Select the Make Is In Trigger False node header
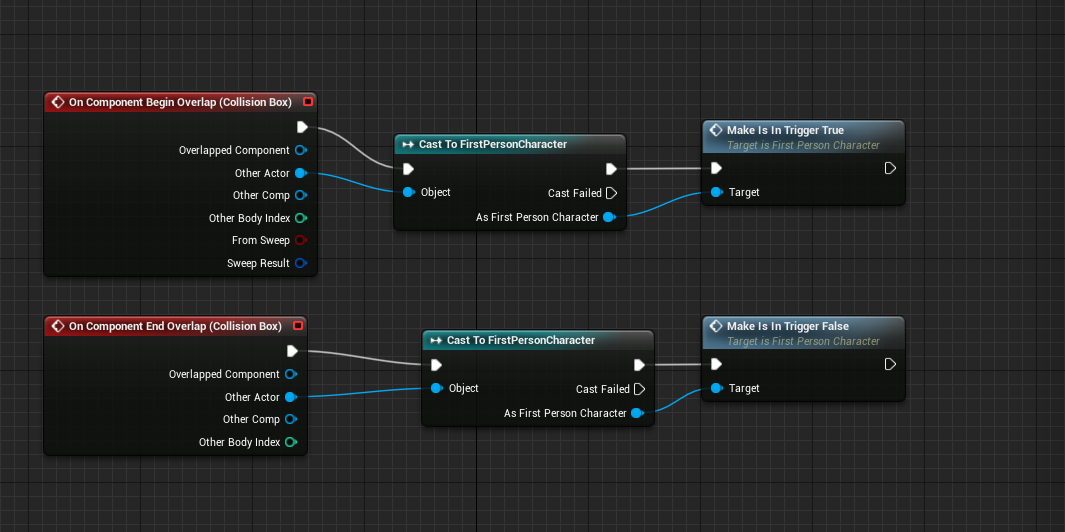Viewport: 1065px width, 532px height. coord(803,333)
